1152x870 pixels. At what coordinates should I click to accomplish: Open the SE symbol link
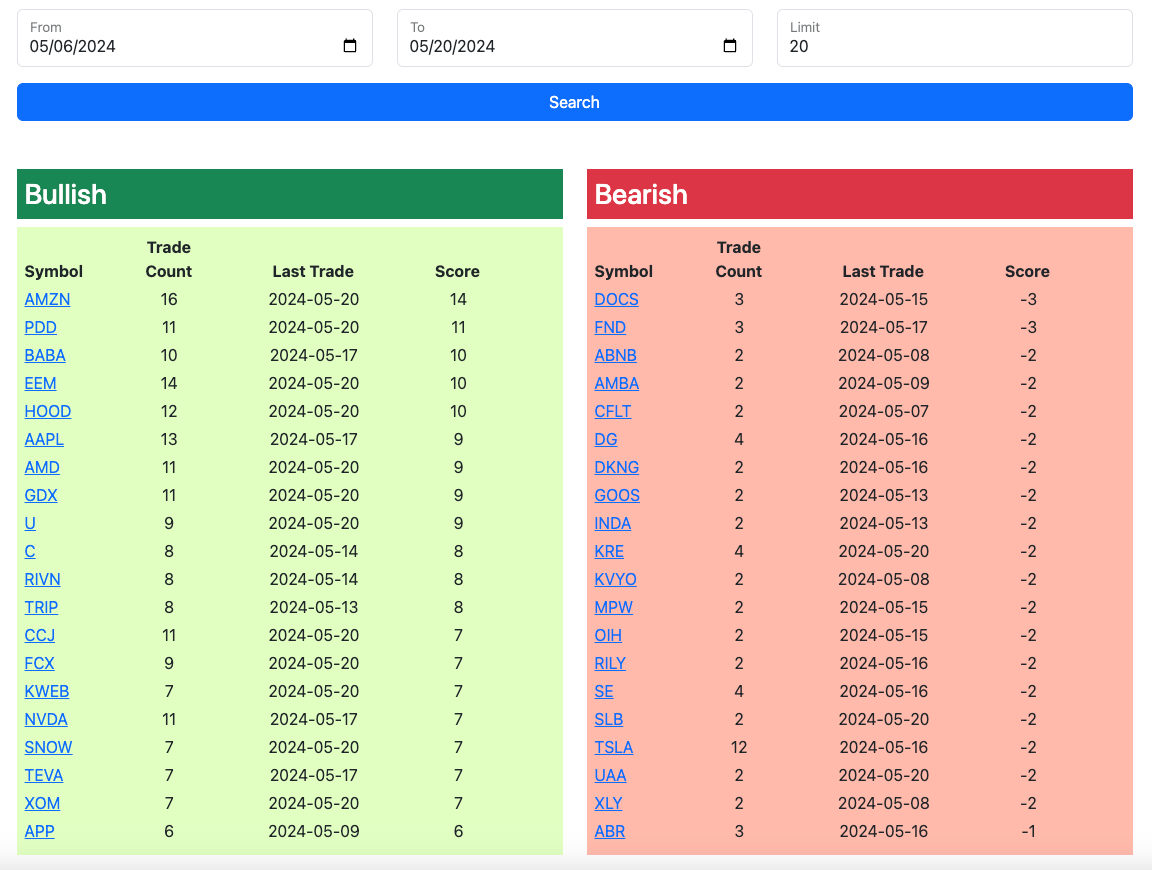click(x=604, y=691)
